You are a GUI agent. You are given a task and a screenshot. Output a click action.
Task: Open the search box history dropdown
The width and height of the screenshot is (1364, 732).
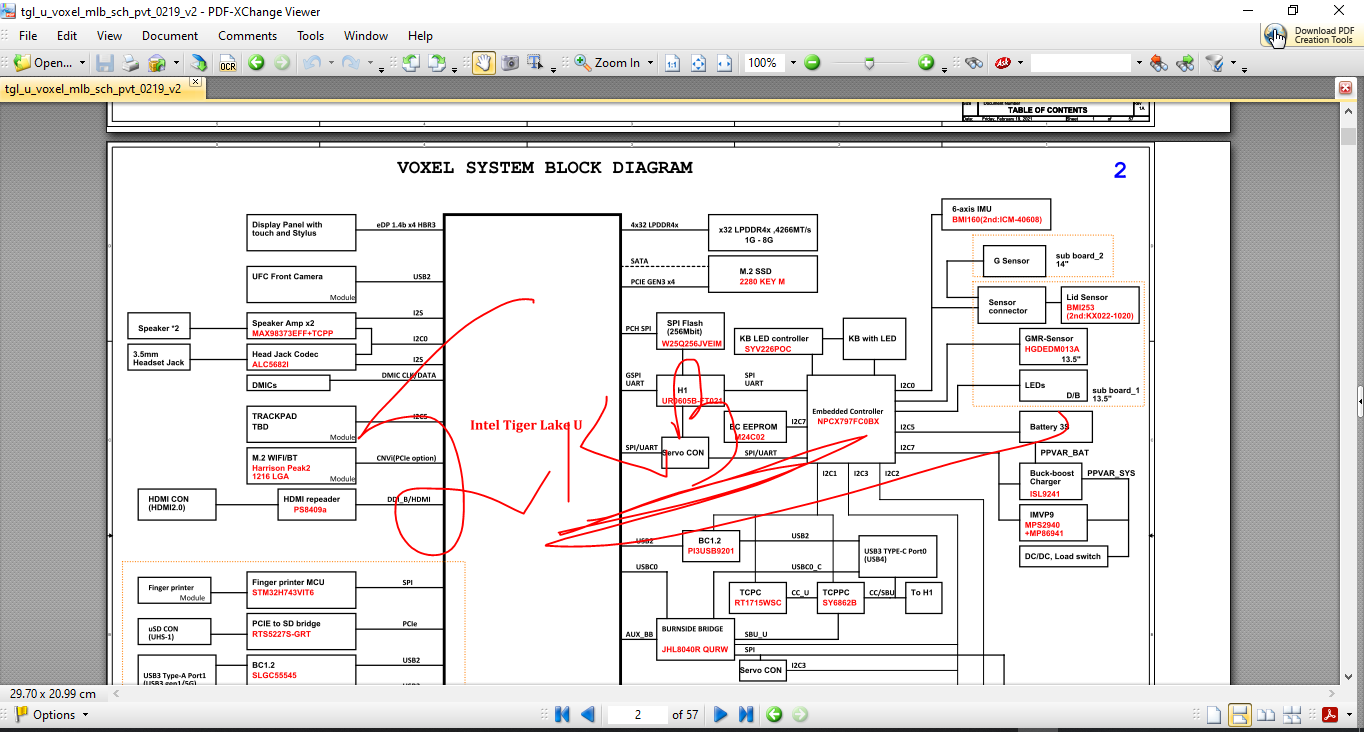1139,62
